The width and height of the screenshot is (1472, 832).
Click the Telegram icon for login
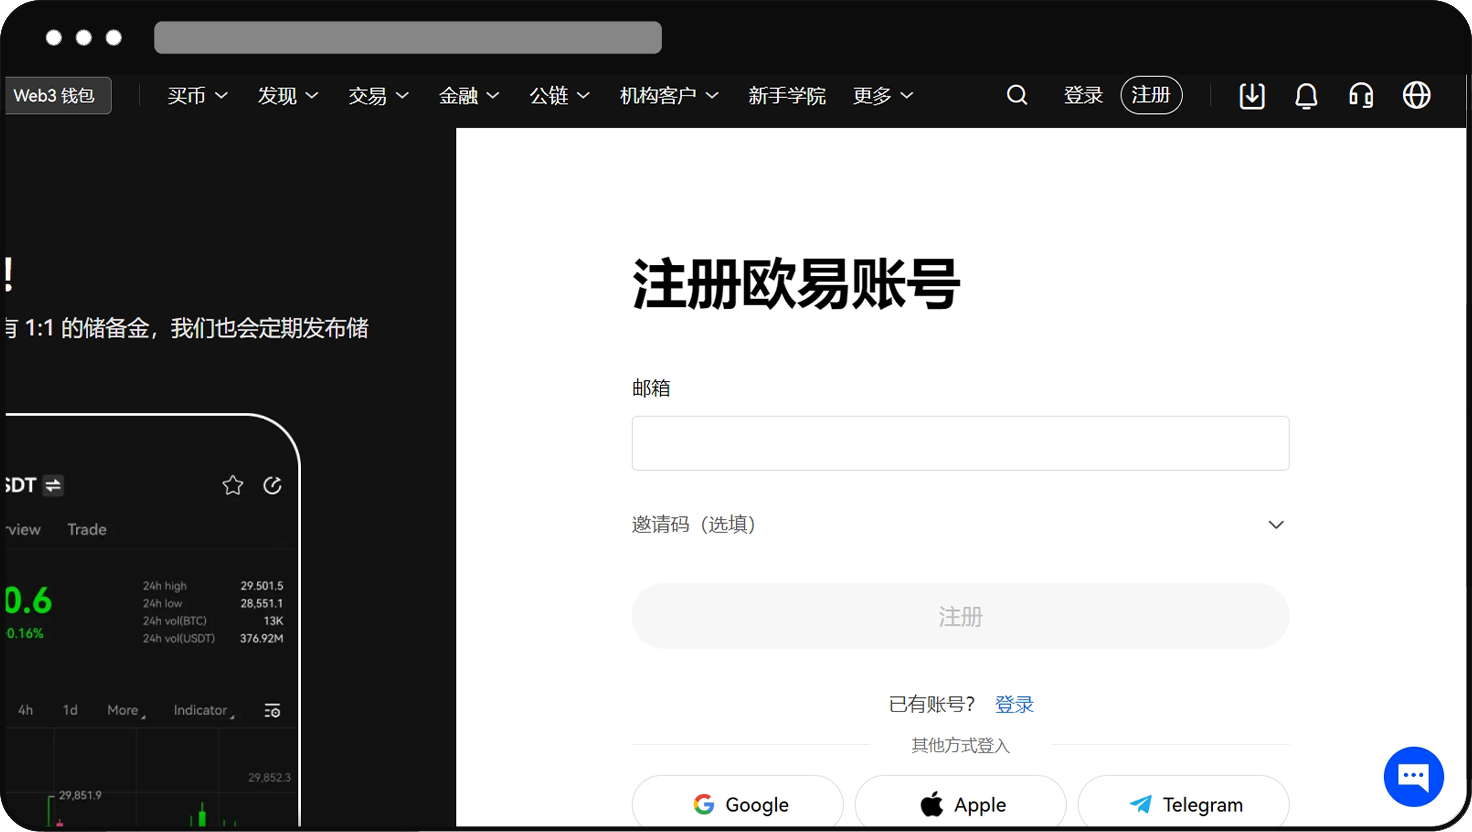pos(1139,804)
